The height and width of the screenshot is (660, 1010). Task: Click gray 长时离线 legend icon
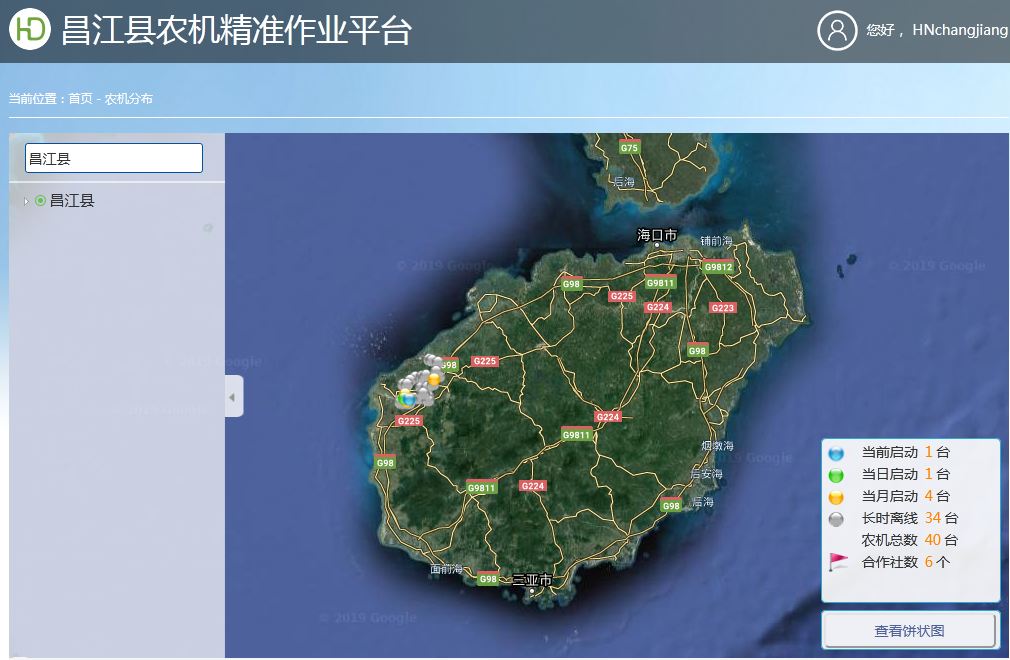coord(837,519)
